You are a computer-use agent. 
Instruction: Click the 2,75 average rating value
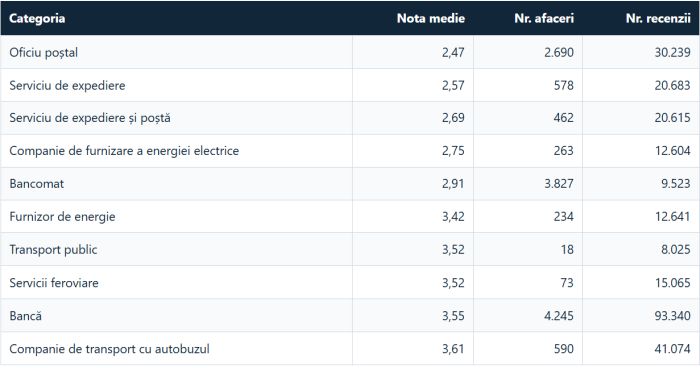[x=453, y=151]
